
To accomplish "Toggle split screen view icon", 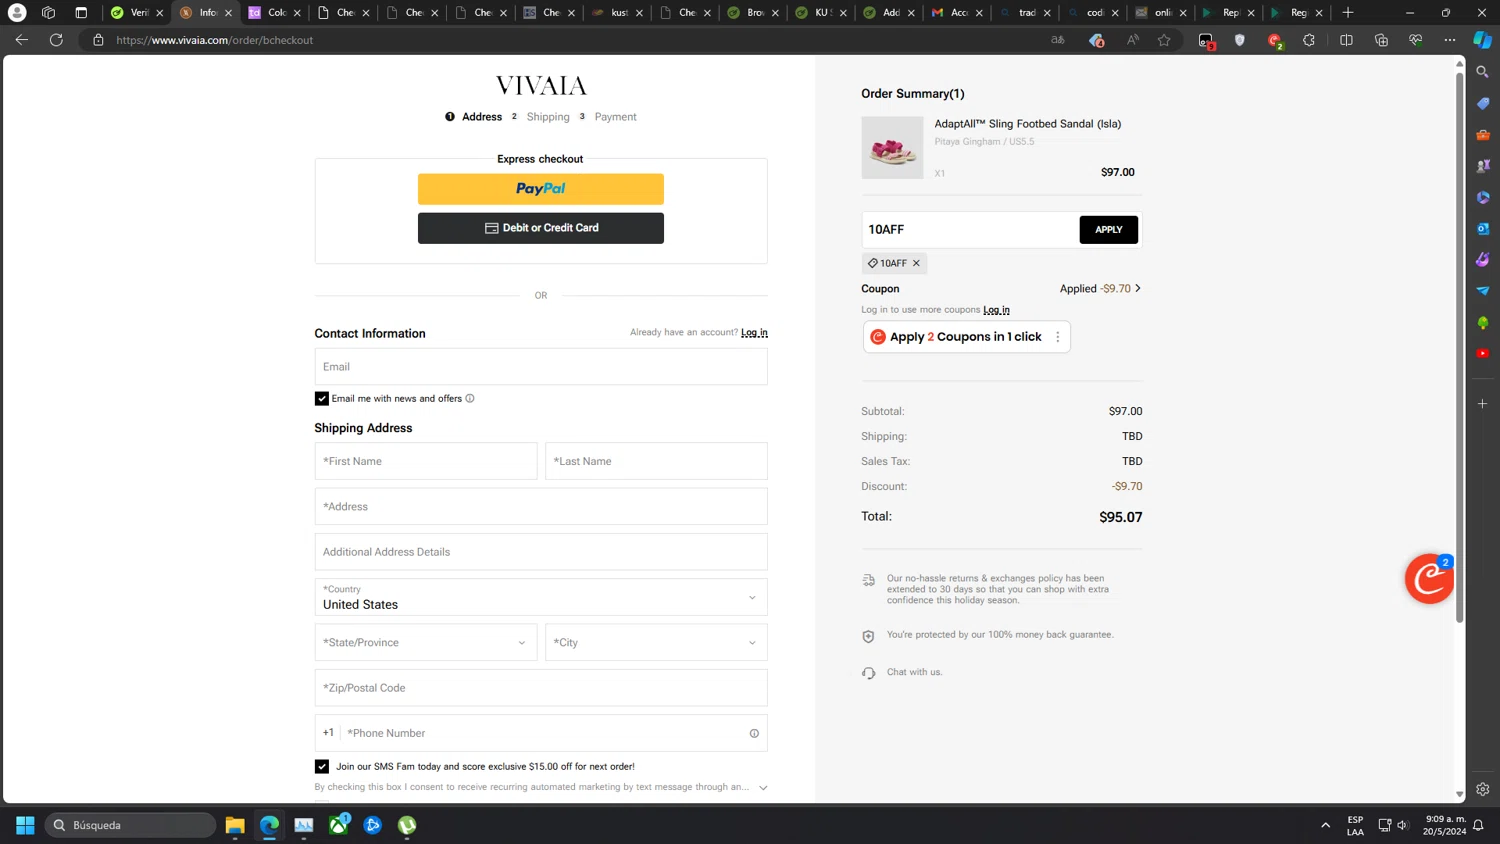I will (1346, 40).
